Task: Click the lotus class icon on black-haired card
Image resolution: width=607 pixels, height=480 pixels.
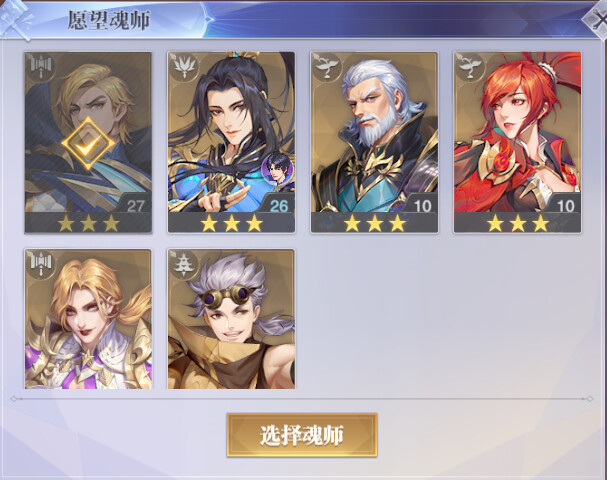Action: [x=183, y=67]
